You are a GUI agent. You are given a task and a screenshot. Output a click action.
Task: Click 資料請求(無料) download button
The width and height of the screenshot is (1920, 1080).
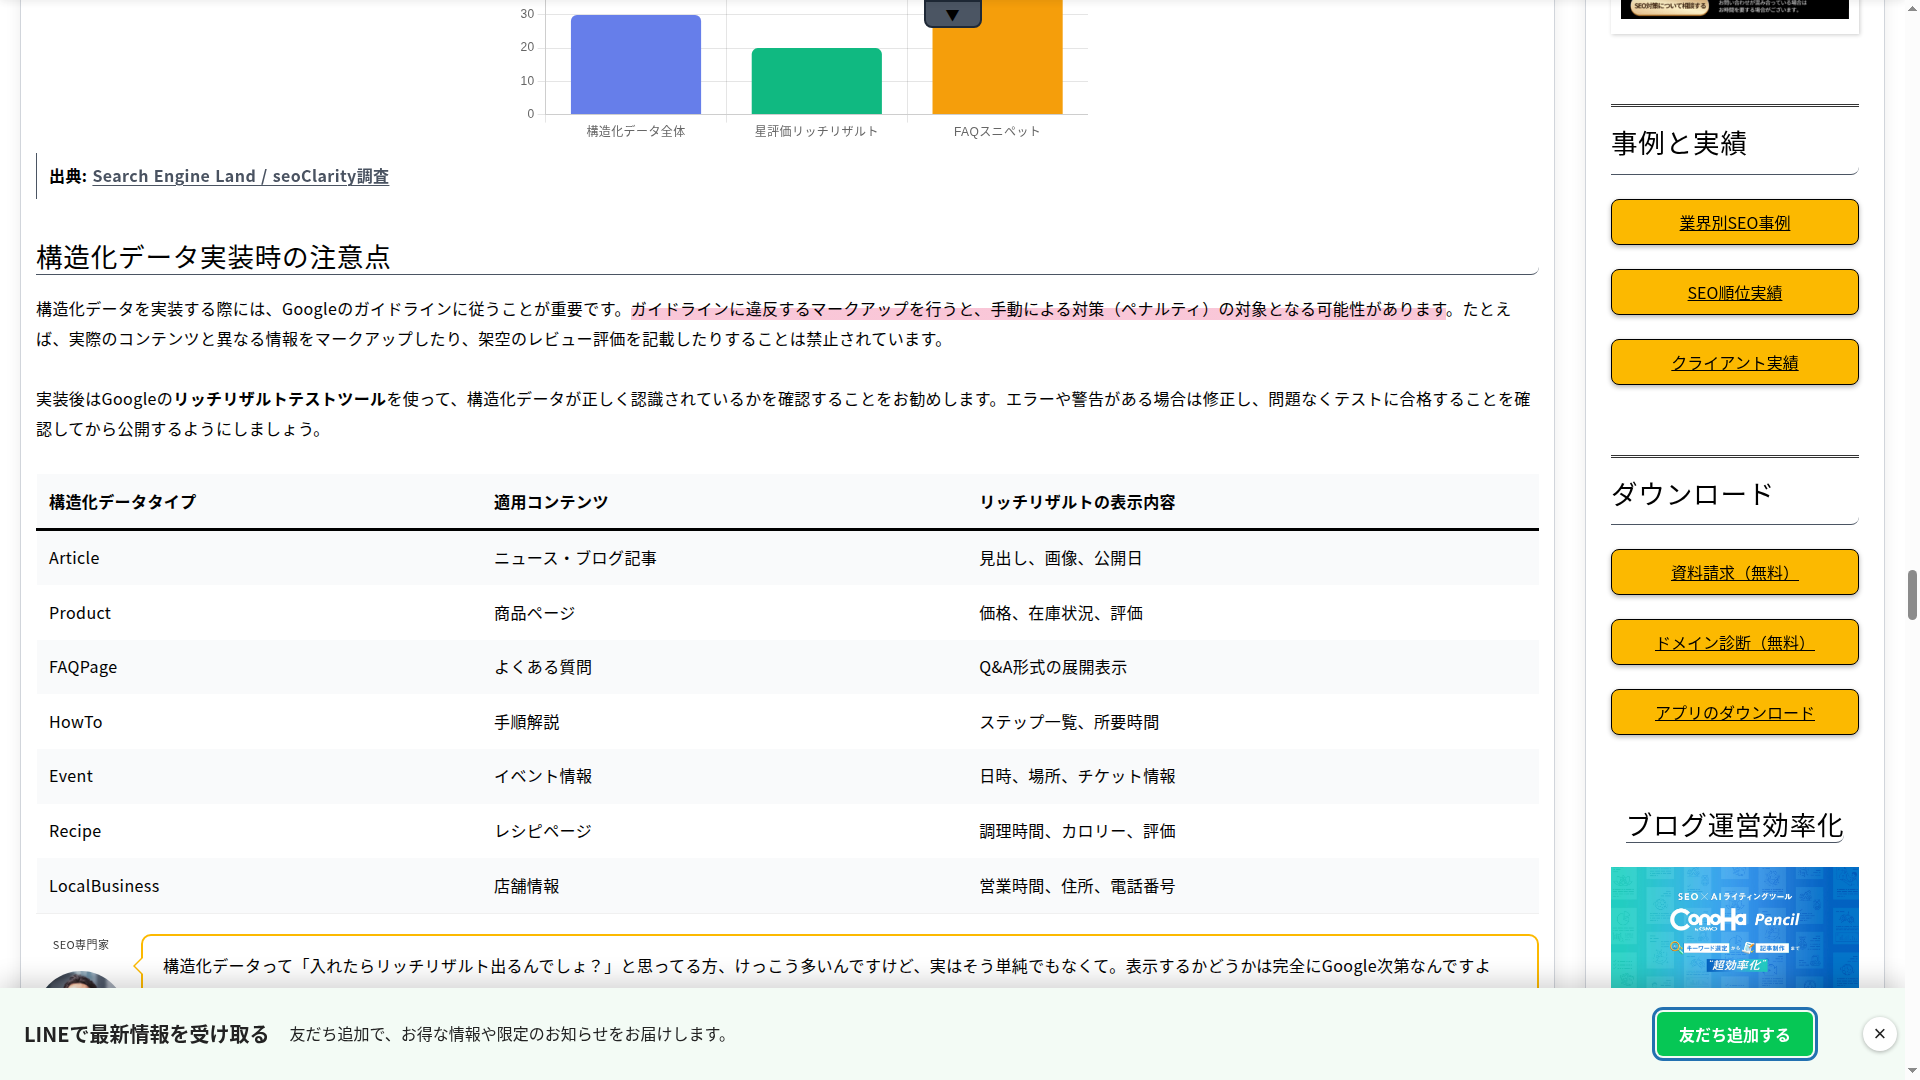(1734, 572)
